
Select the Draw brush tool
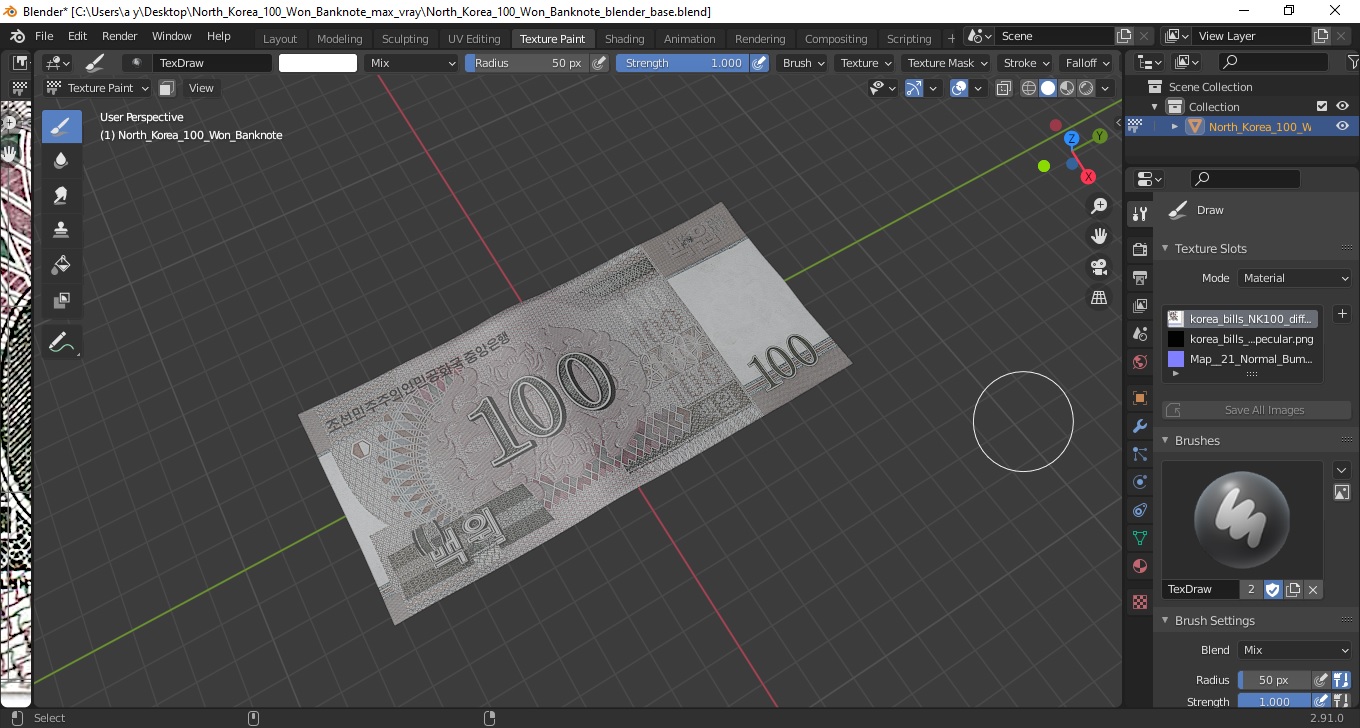61,127
